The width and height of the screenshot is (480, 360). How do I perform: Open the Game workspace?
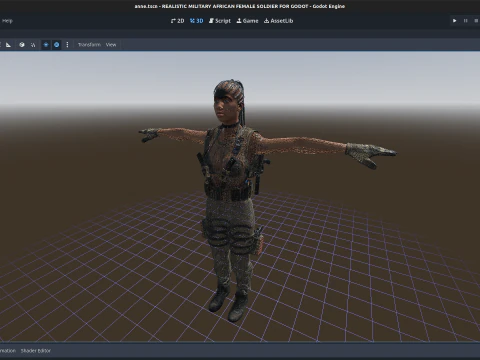point(247,21)
